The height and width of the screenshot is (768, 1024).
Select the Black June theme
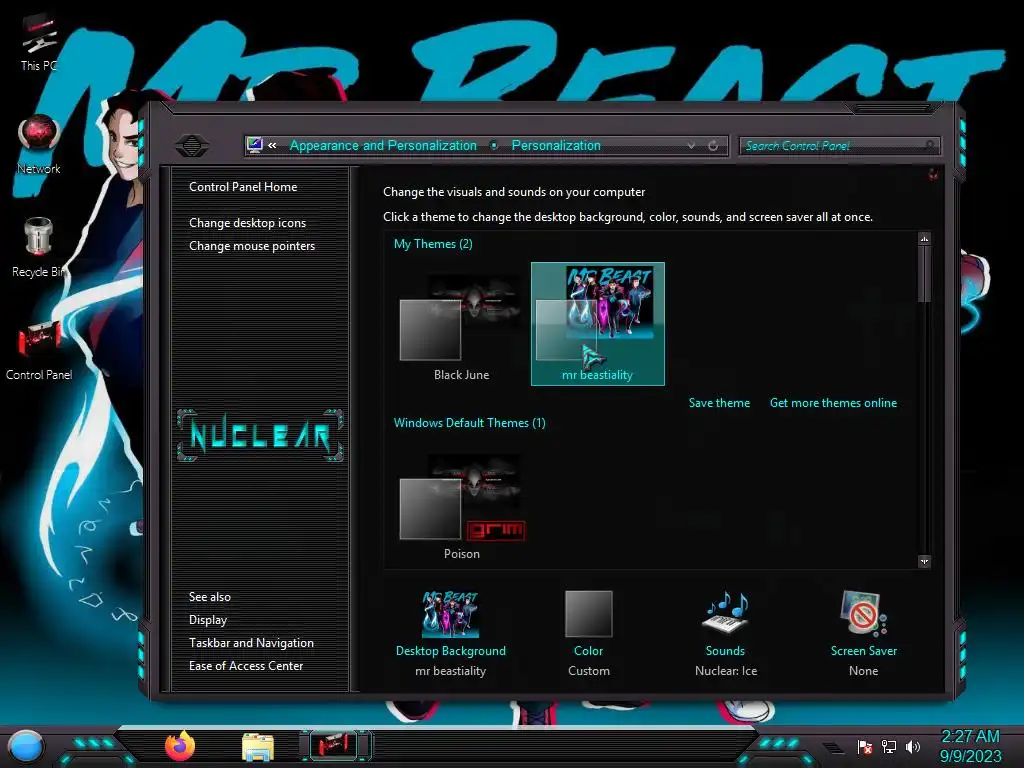[x=461, y=325]
